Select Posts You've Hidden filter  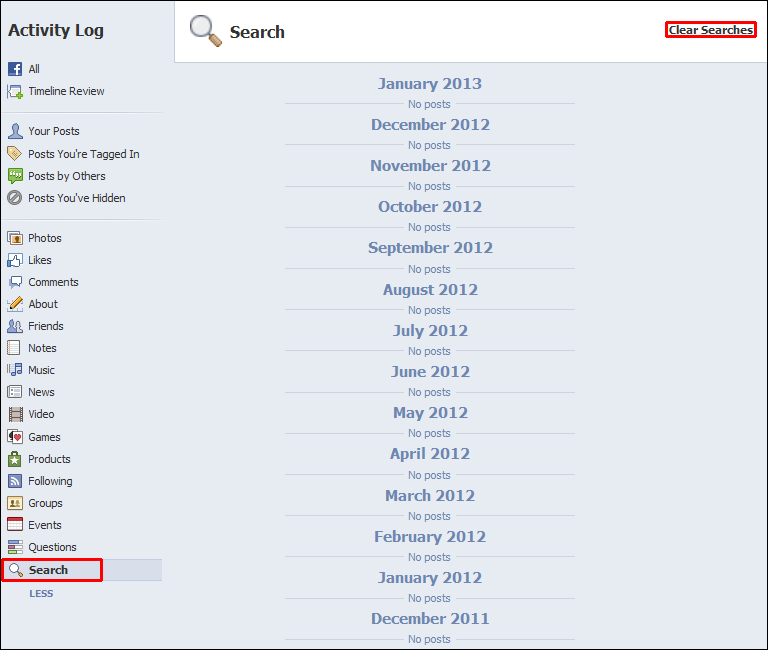coord(77,198)
